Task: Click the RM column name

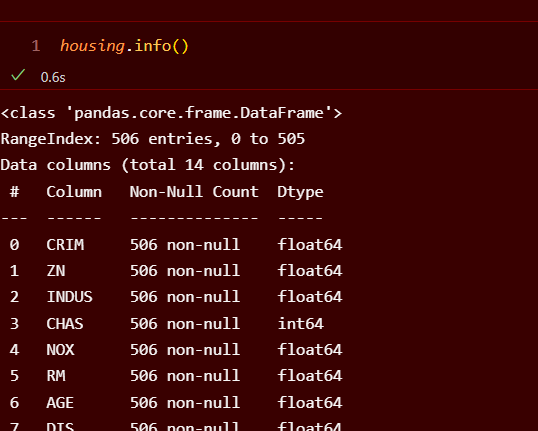Action: click(x=56, y=376)
